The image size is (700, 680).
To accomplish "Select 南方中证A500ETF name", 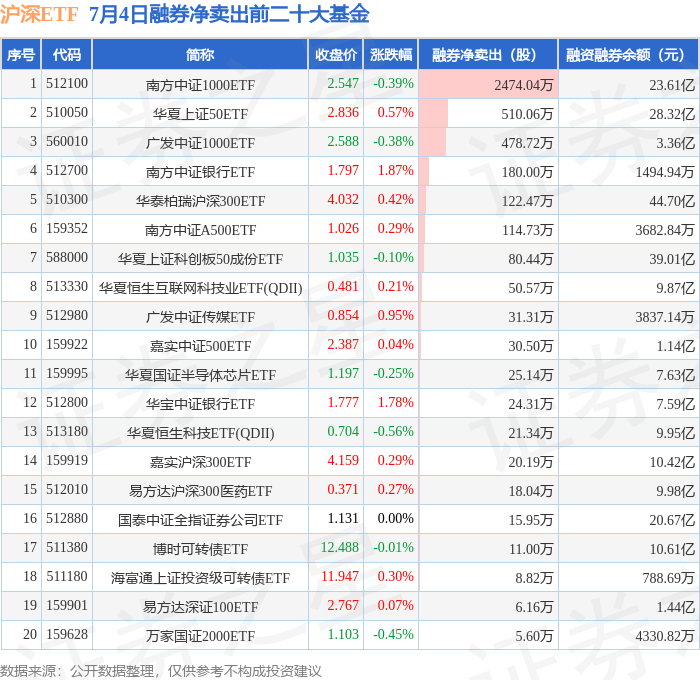I will pos(200,230).
